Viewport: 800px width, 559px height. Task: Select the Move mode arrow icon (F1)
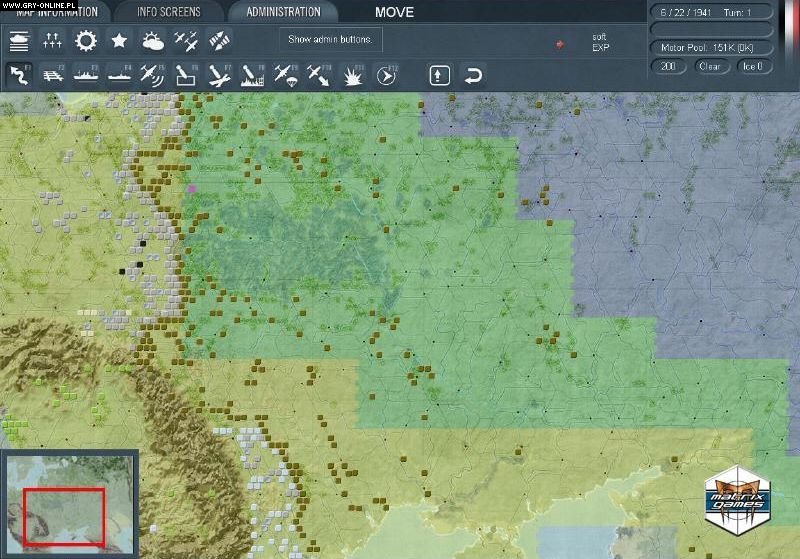tap(20, 75)
